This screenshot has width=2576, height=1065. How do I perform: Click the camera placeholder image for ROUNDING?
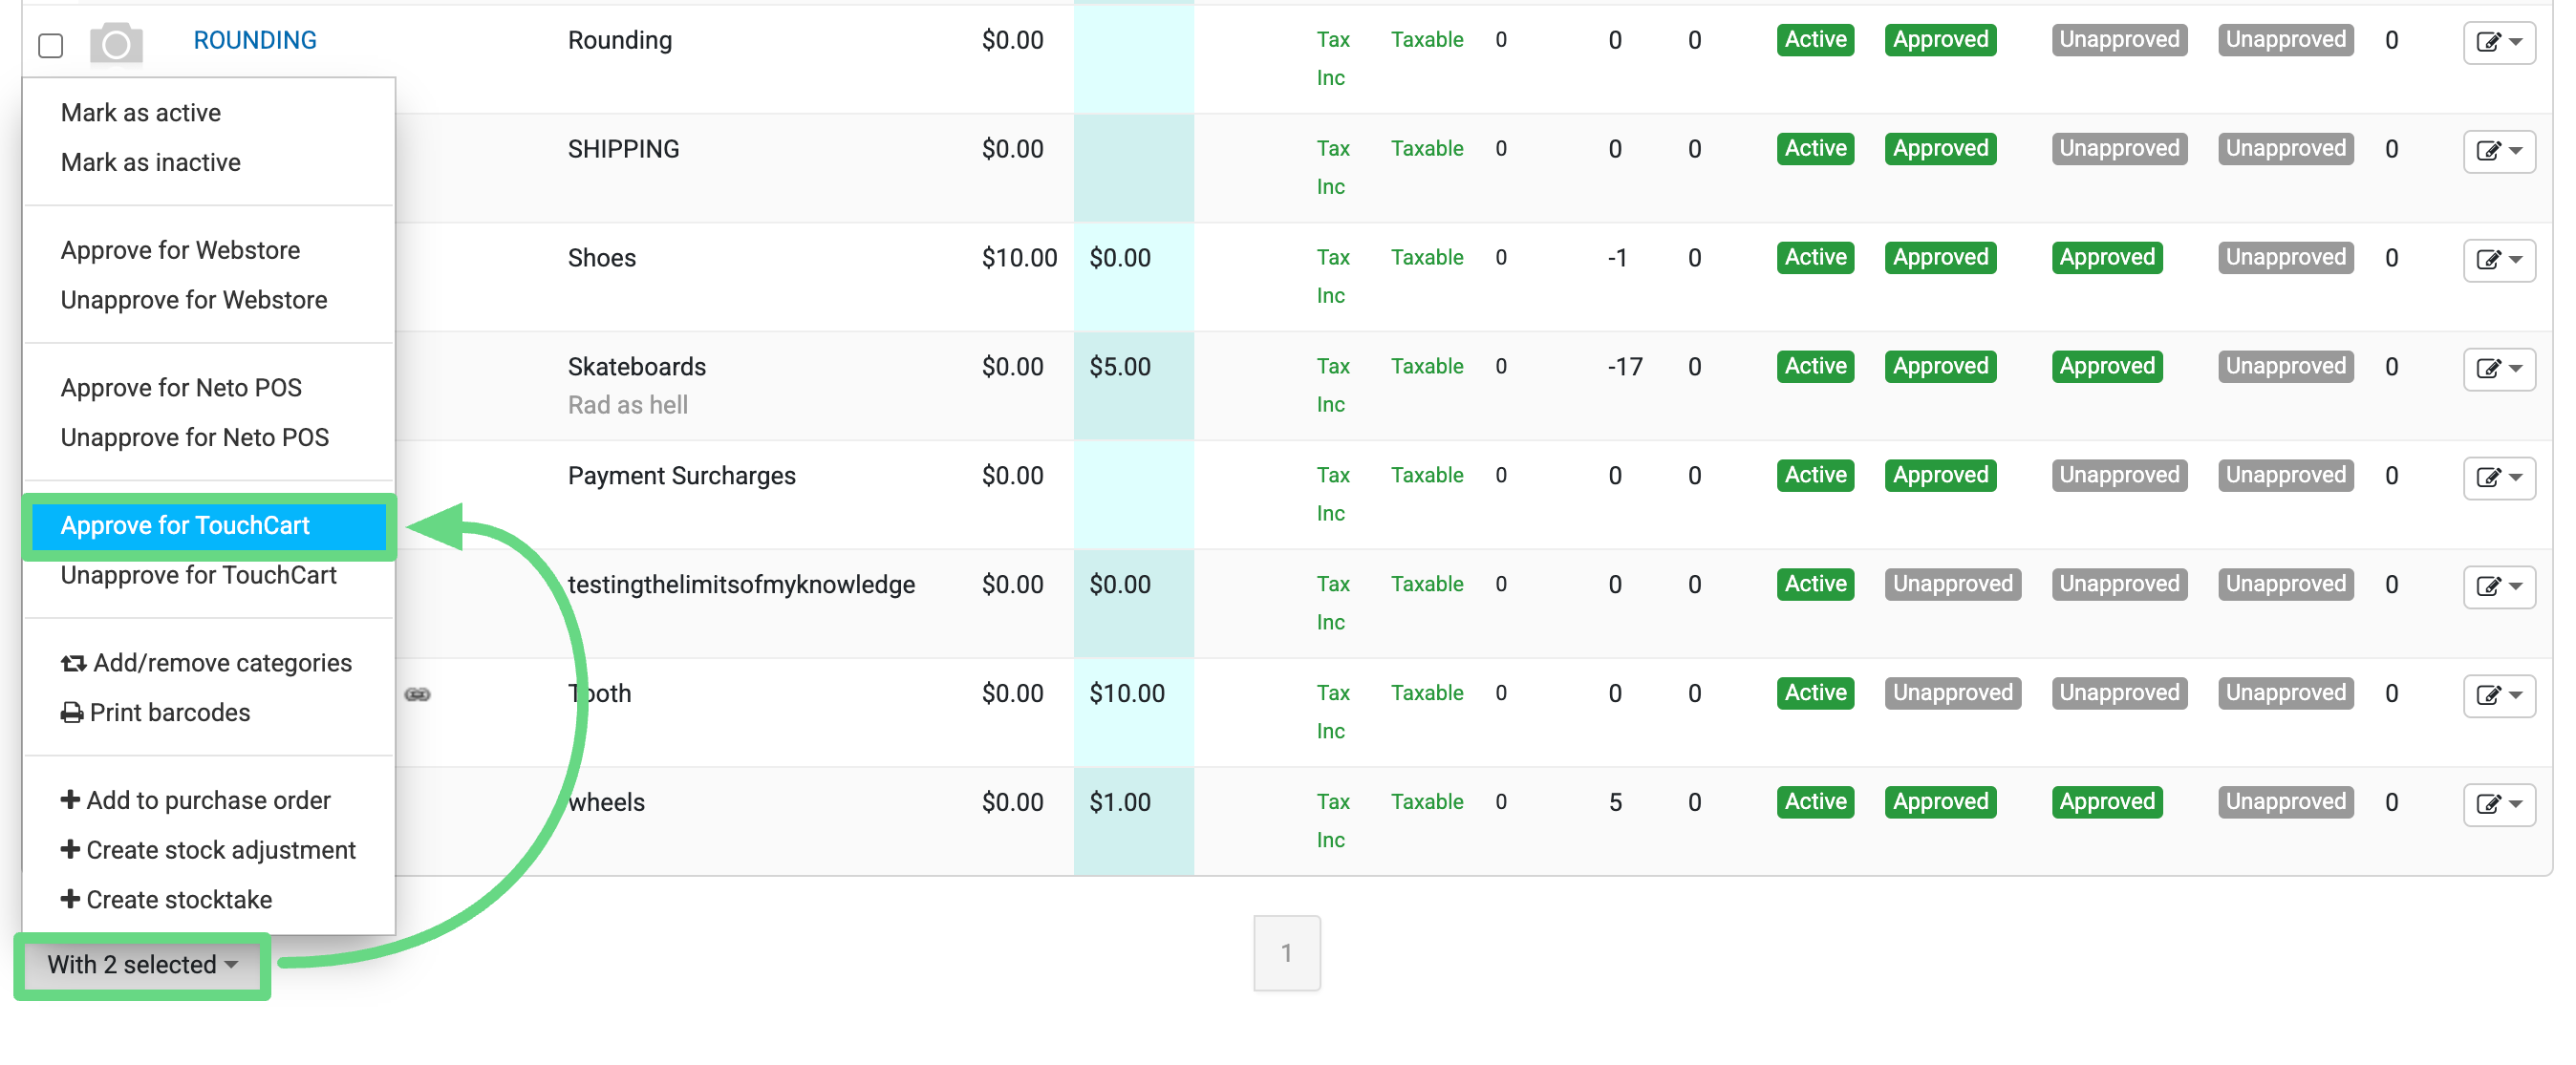116,43
